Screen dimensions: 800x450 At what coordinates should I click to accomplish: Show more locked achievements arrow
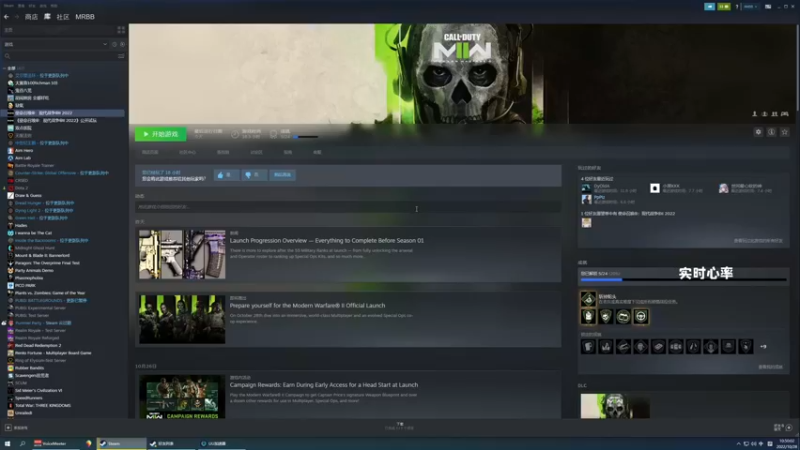[x=763, y=347]
